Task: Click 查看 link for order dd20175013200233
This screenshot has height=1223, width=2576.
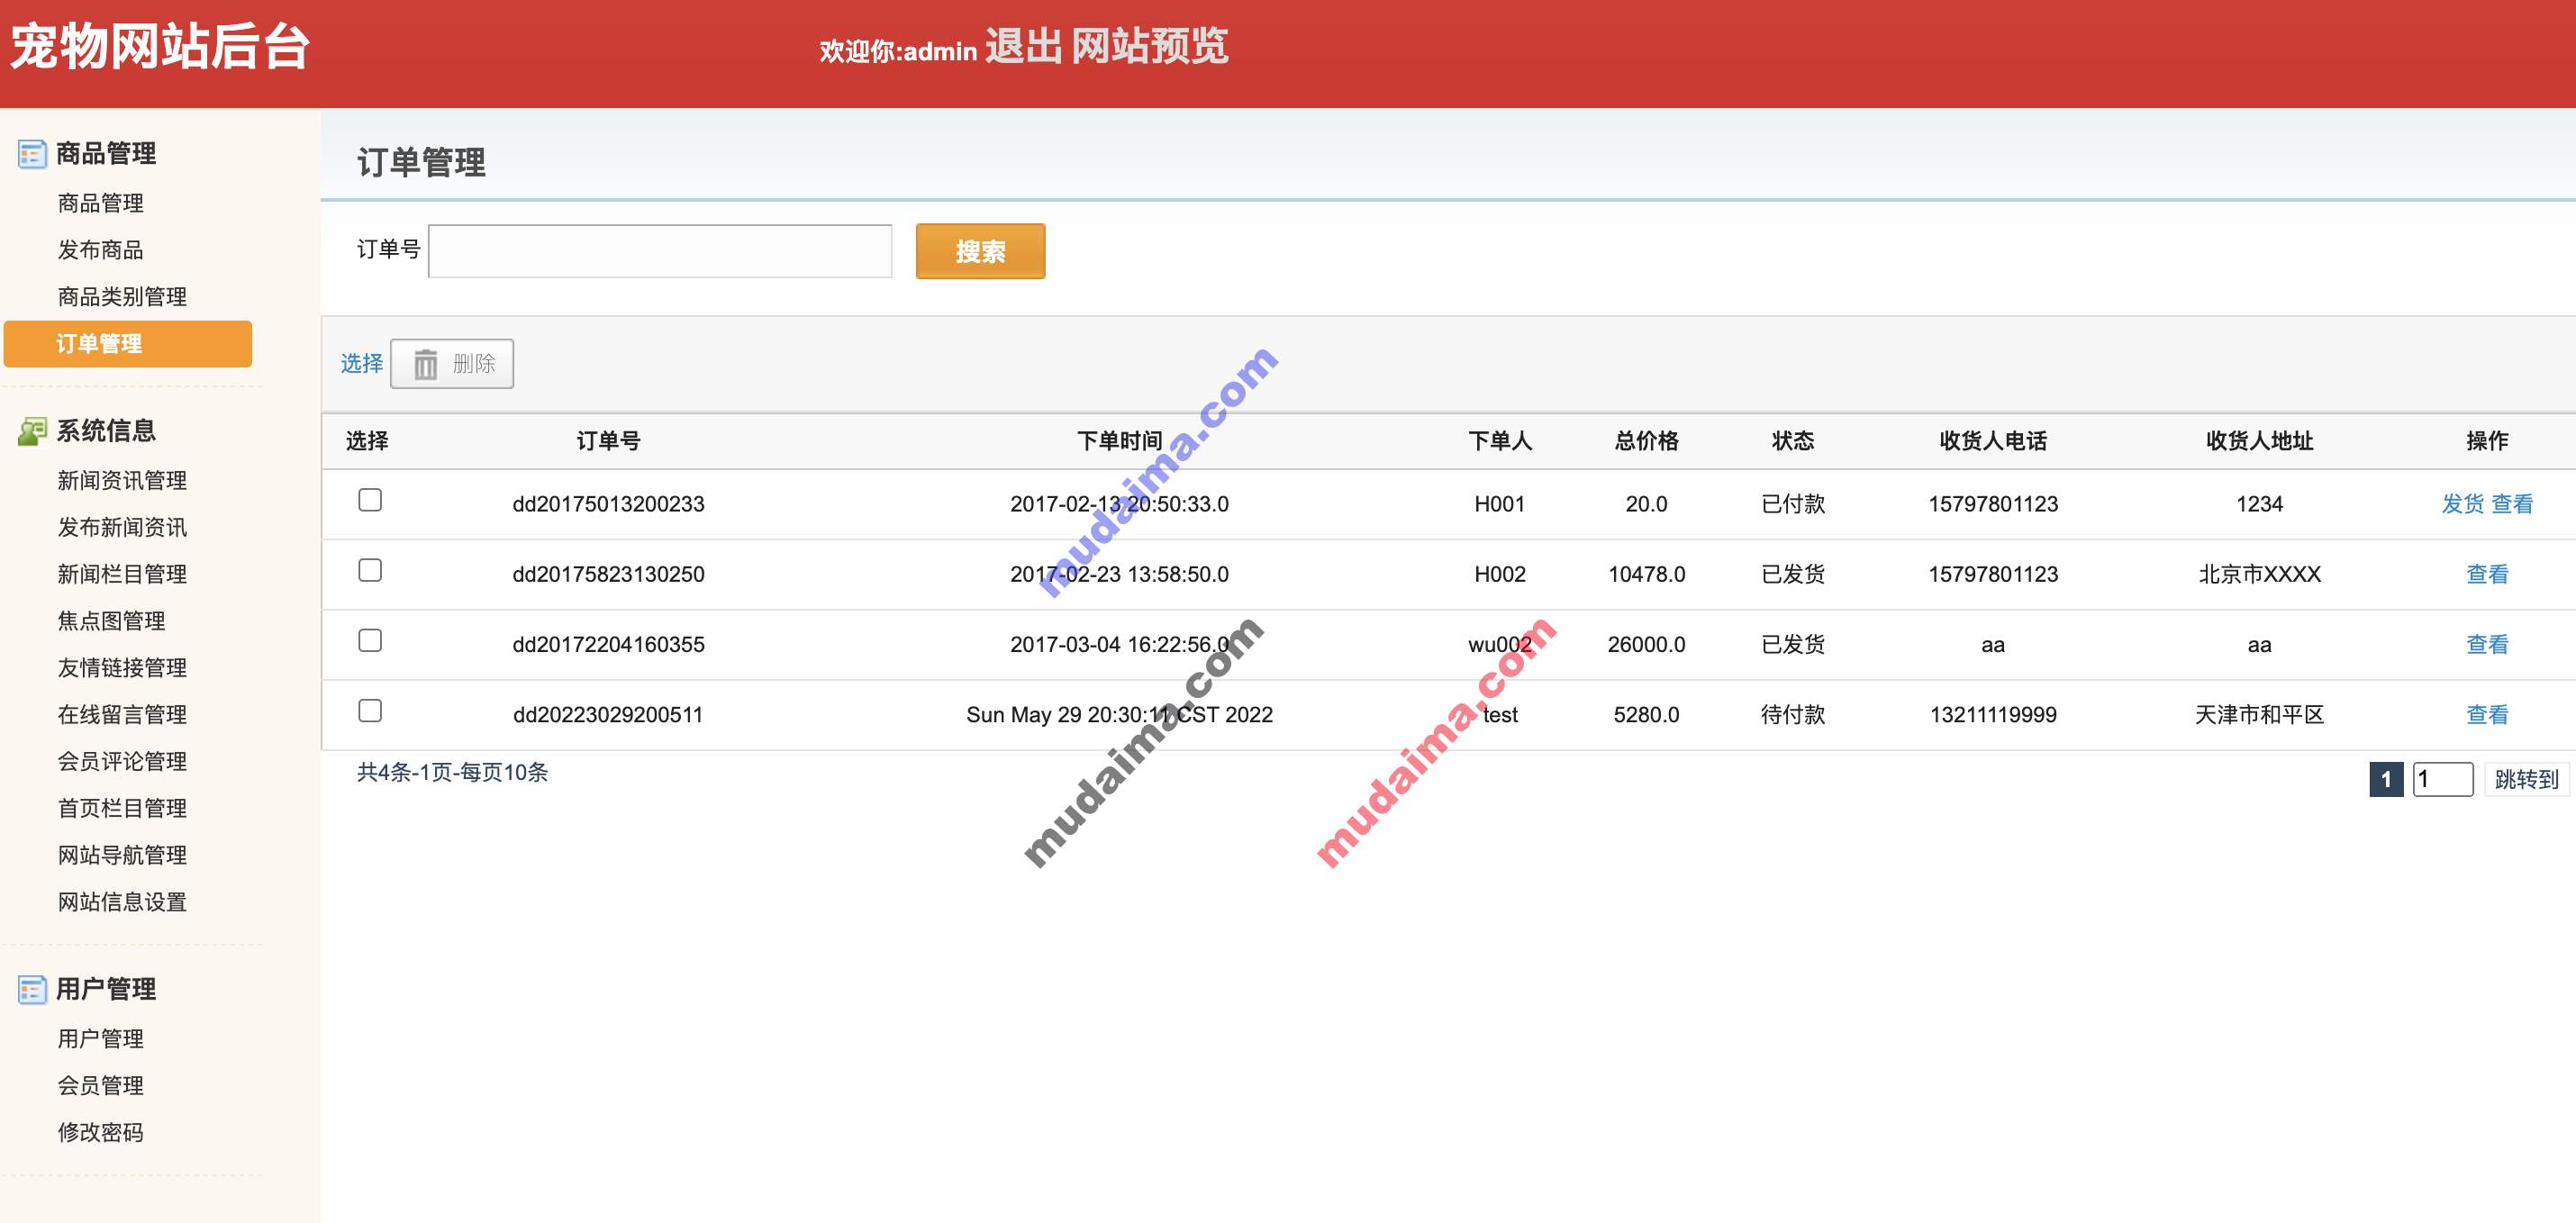Action: click(x=2512, y=504)
